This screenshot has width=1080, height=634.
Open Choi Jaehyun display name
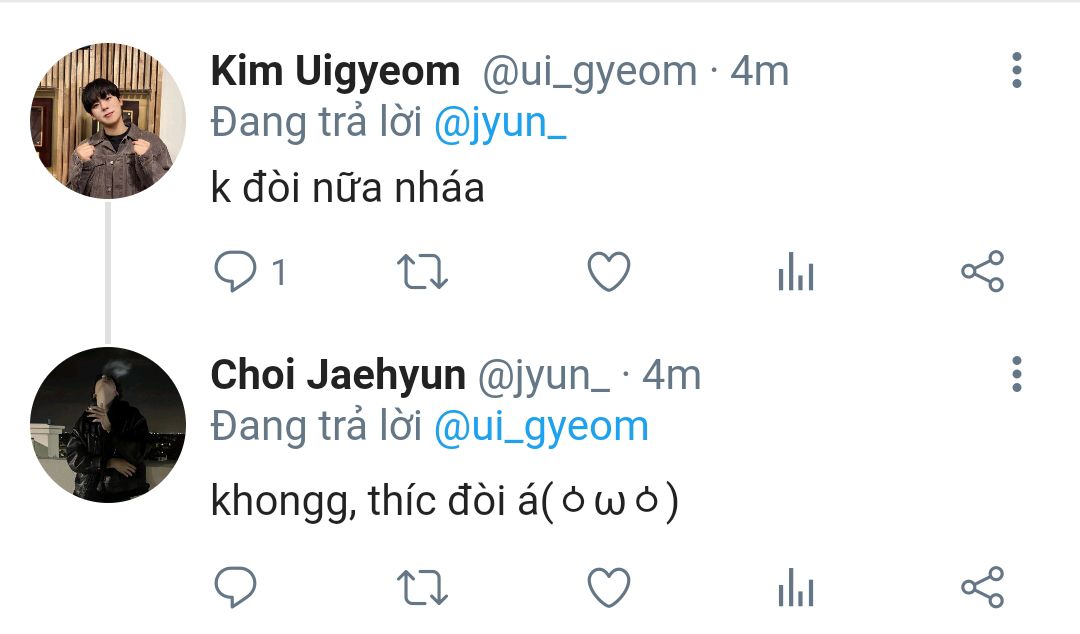point(338,375)
